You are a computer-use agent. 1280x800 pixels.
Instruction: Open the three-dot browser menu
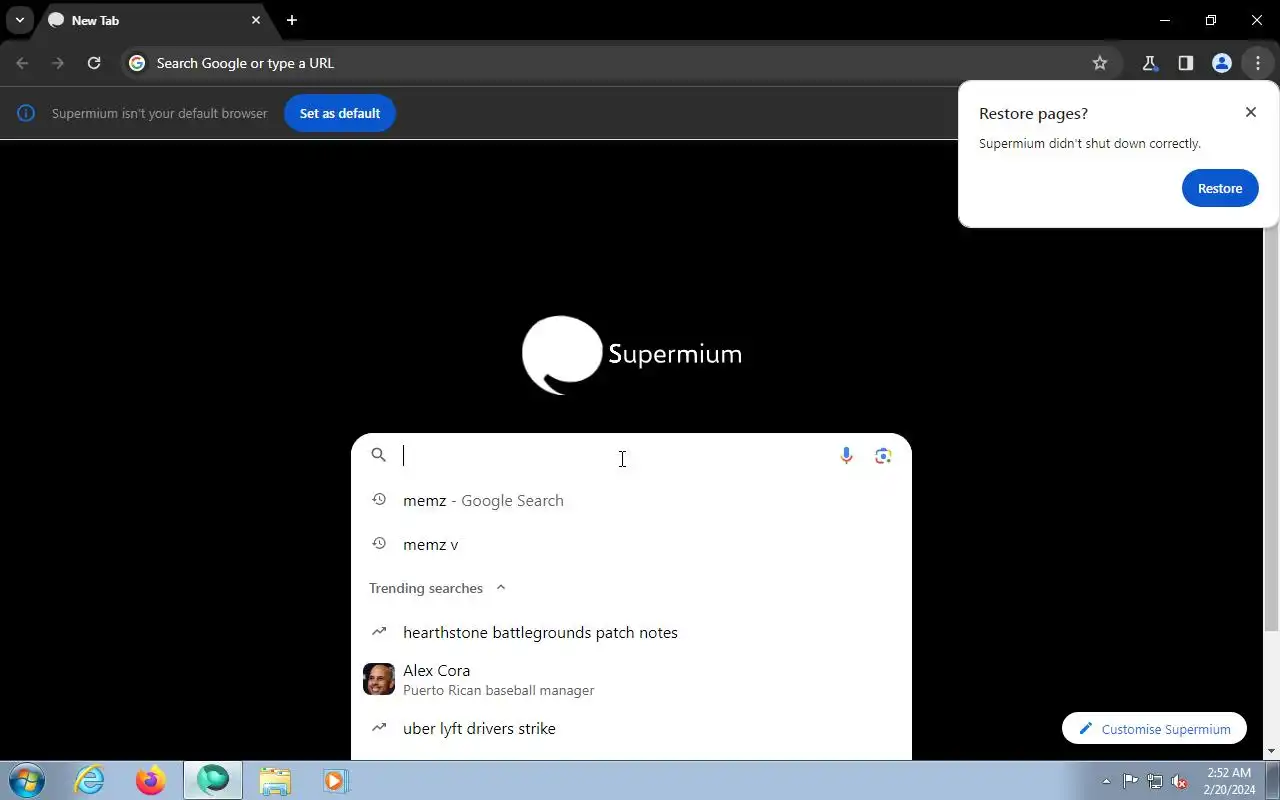(1257, 63)
